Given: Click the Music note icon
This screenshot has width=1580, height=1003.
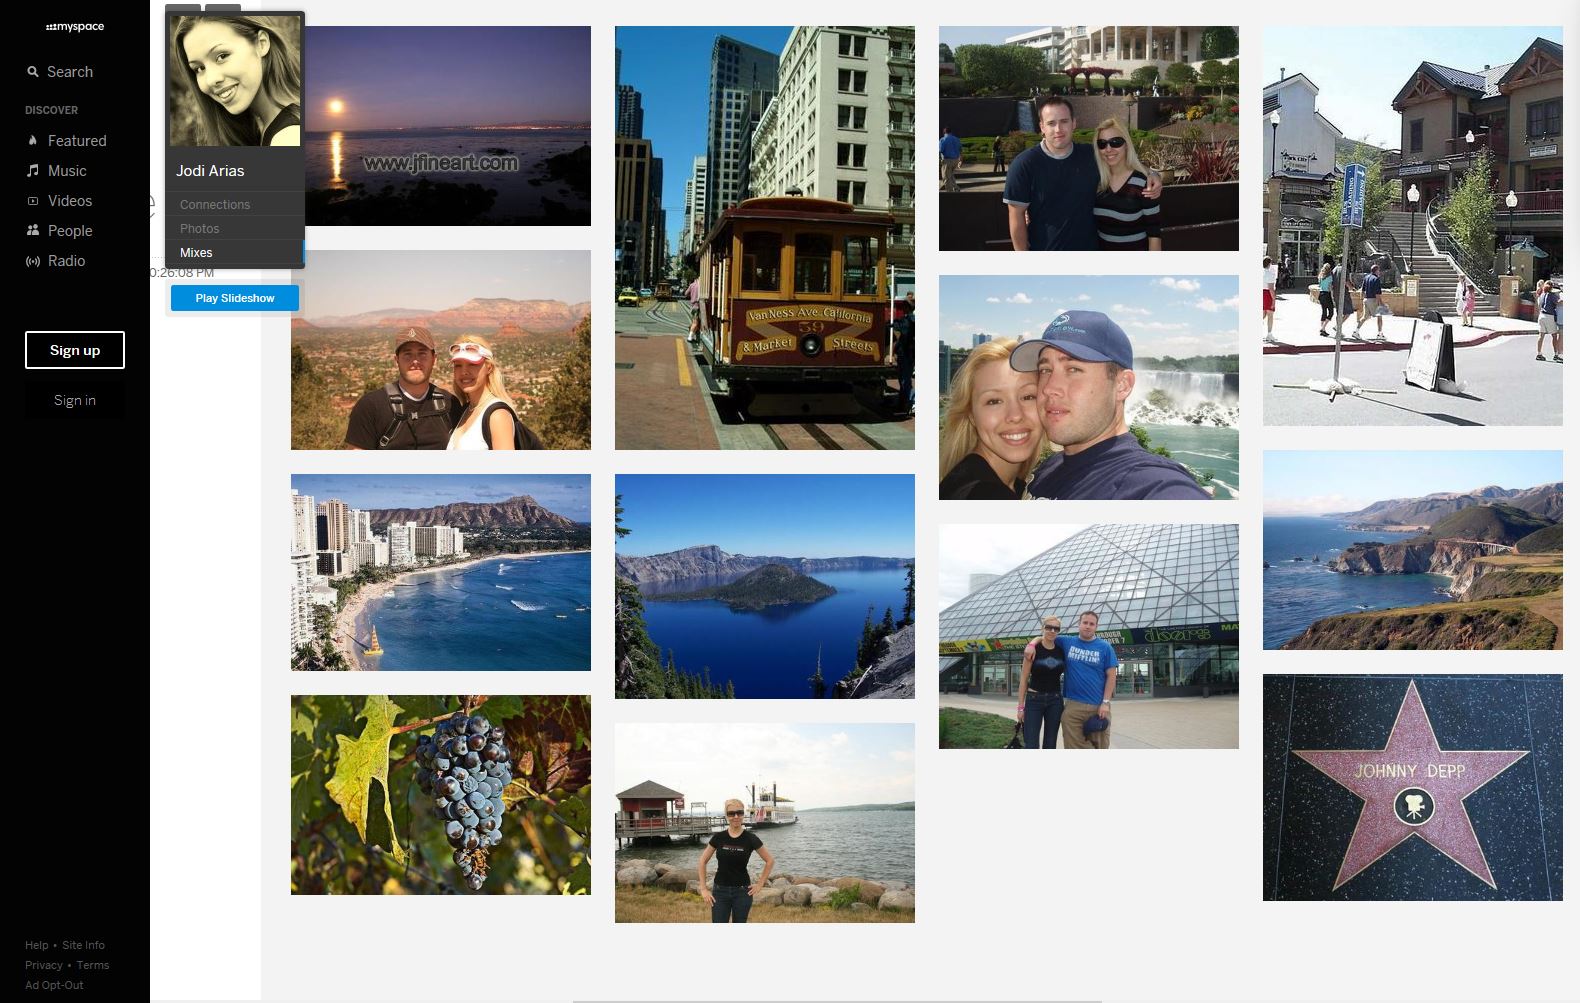Looking at the screenshot, I should pos(33,171).
